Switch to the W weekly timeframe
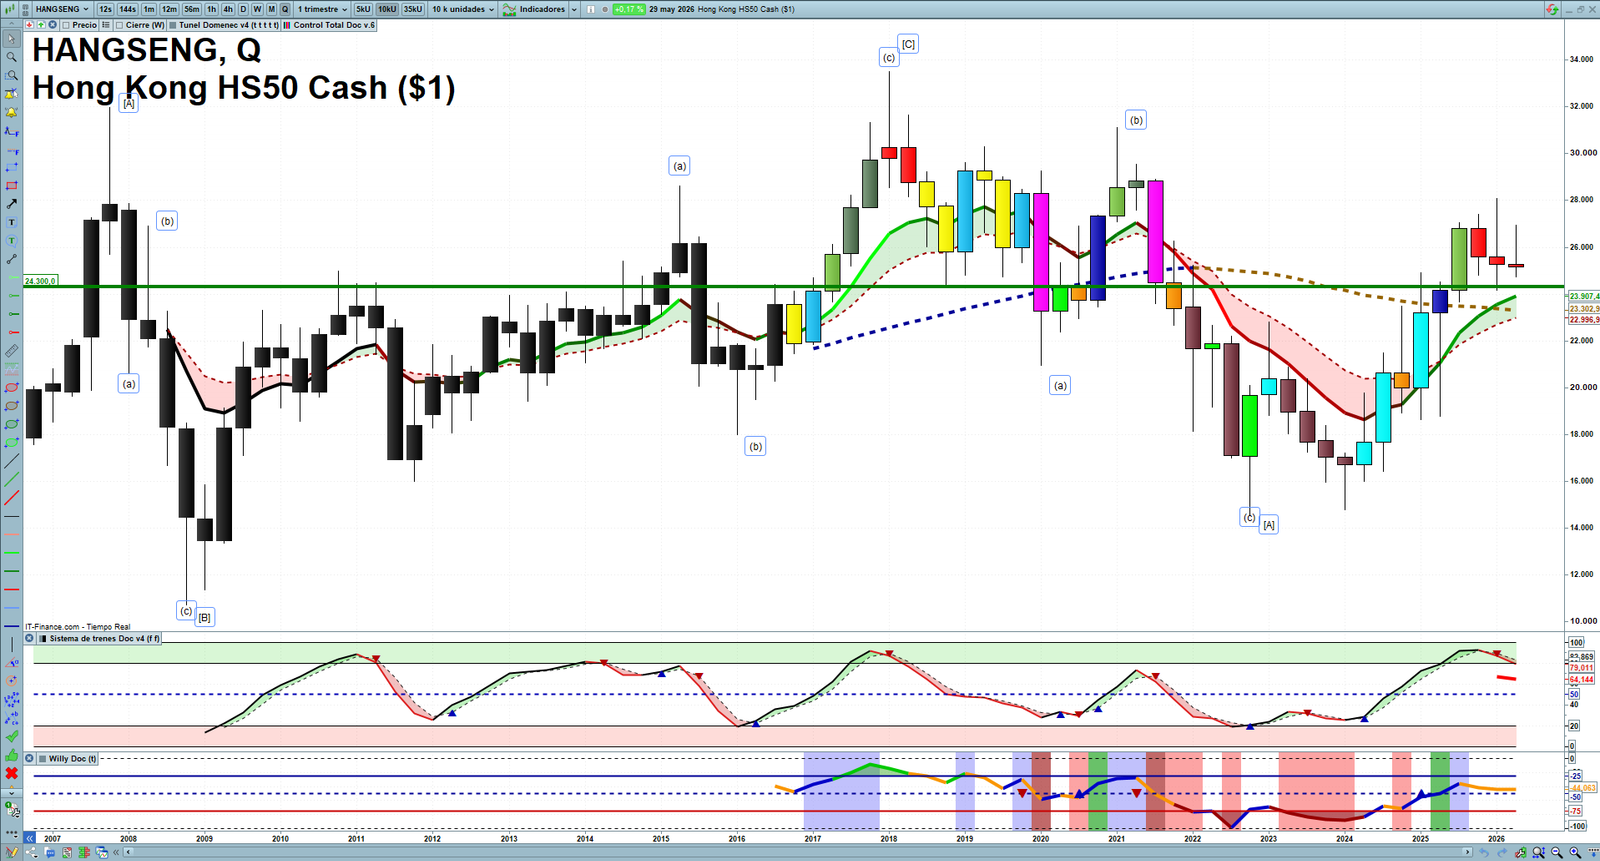Screen dimensions: 1600x861 257,9
